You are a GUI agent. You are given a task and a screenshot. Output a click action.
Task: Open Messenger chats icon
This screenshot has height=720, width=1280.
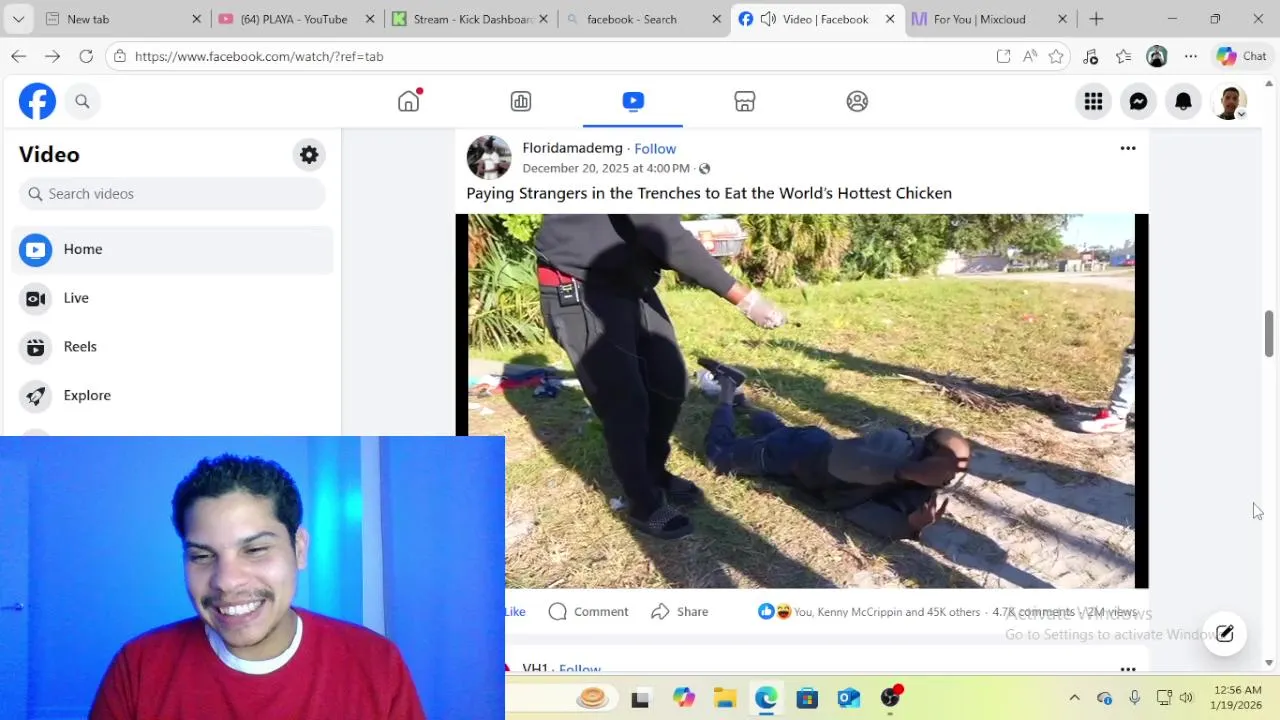pyautogui.click(x=1138, y=101)
